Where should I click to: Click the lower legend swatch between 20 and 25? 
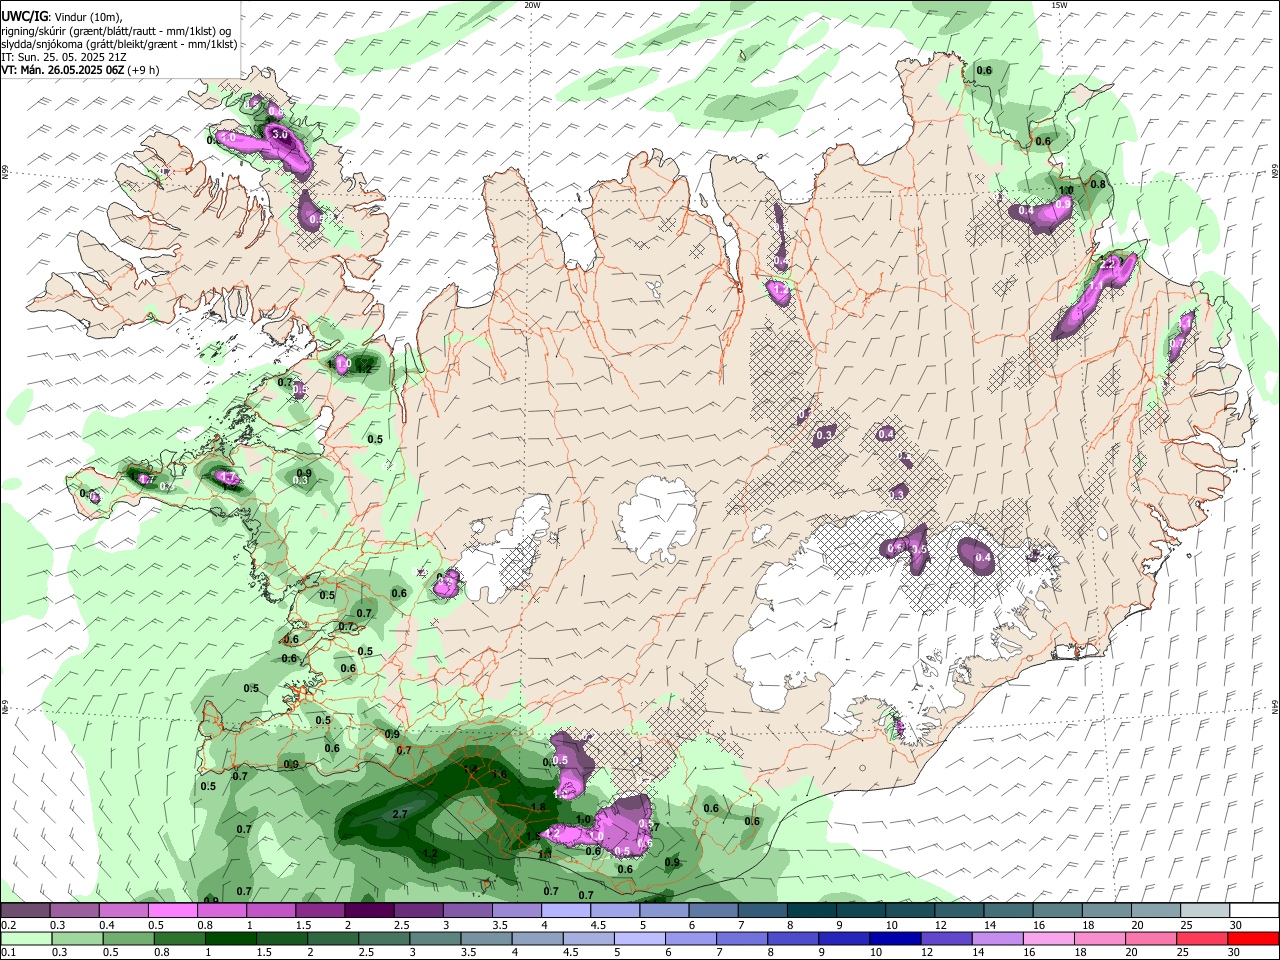coord(1151,938)
